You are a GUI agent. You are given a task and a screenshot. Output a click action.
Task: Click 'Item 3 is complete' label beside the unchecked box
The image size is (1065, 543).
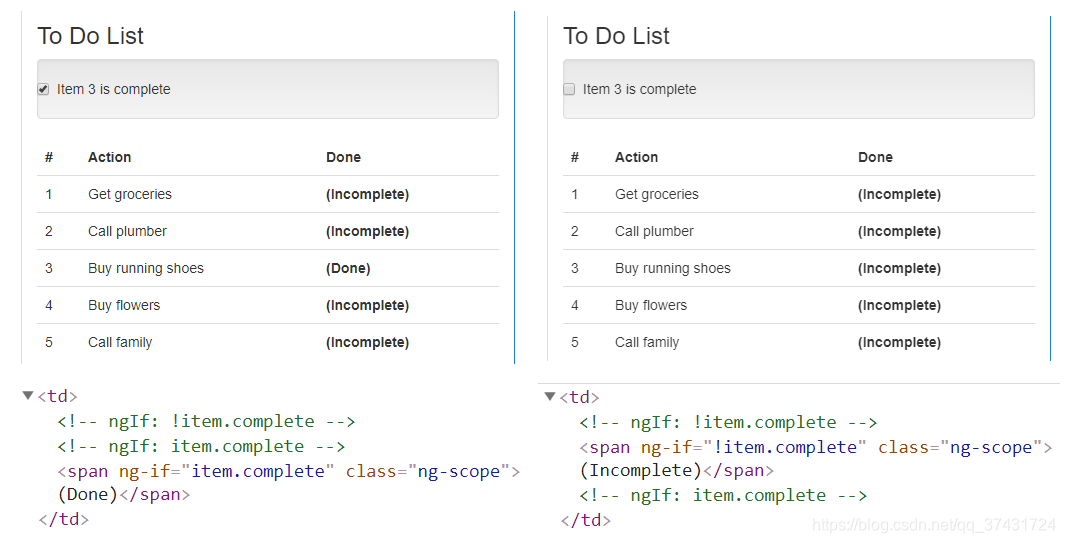pyautogui.click(x=639, y=89)
